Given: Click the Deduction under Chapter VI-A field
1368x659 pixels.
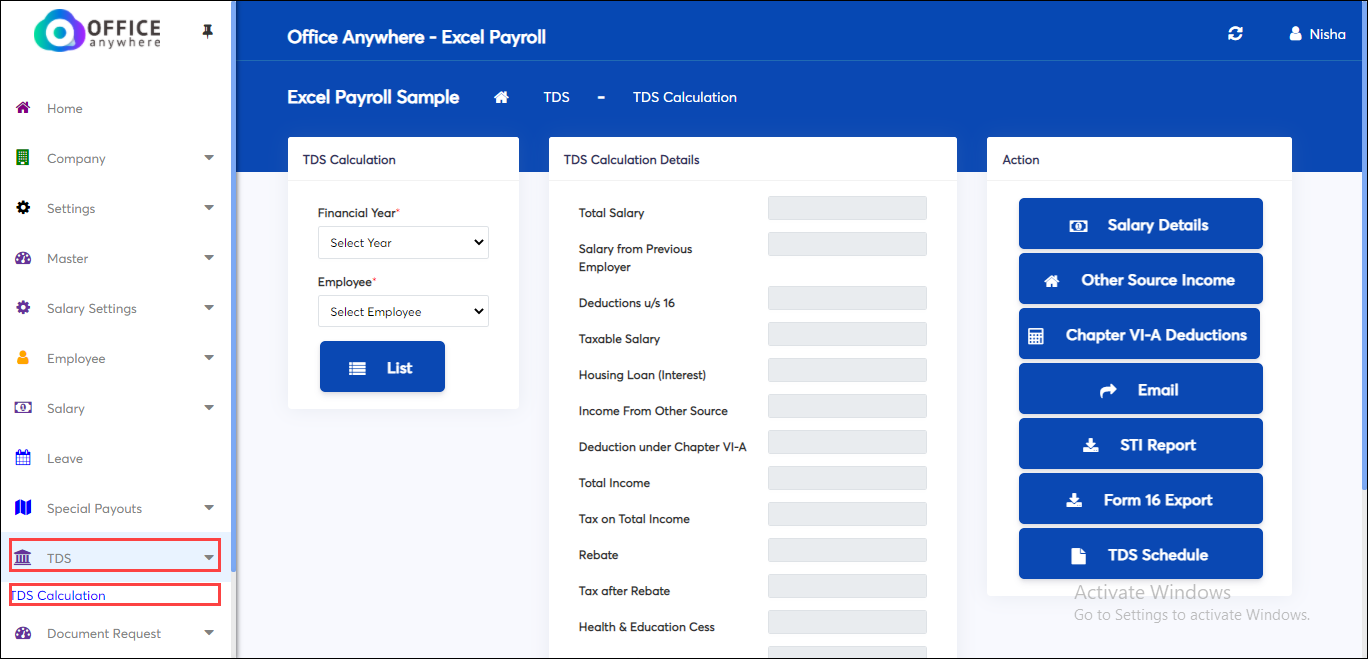Looking at the screenshot, I should click(847, 442).
